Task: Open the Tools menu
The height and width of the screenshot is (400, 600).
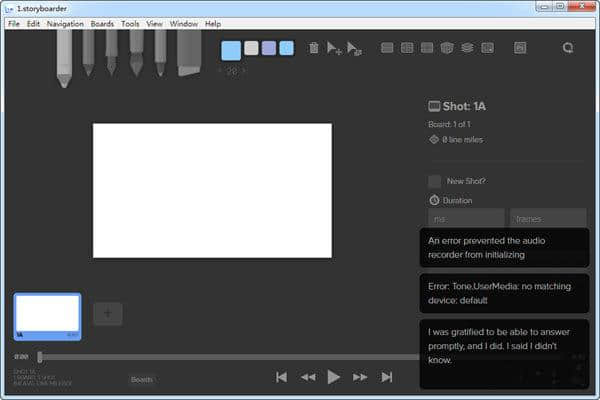Action: point(130,23)
